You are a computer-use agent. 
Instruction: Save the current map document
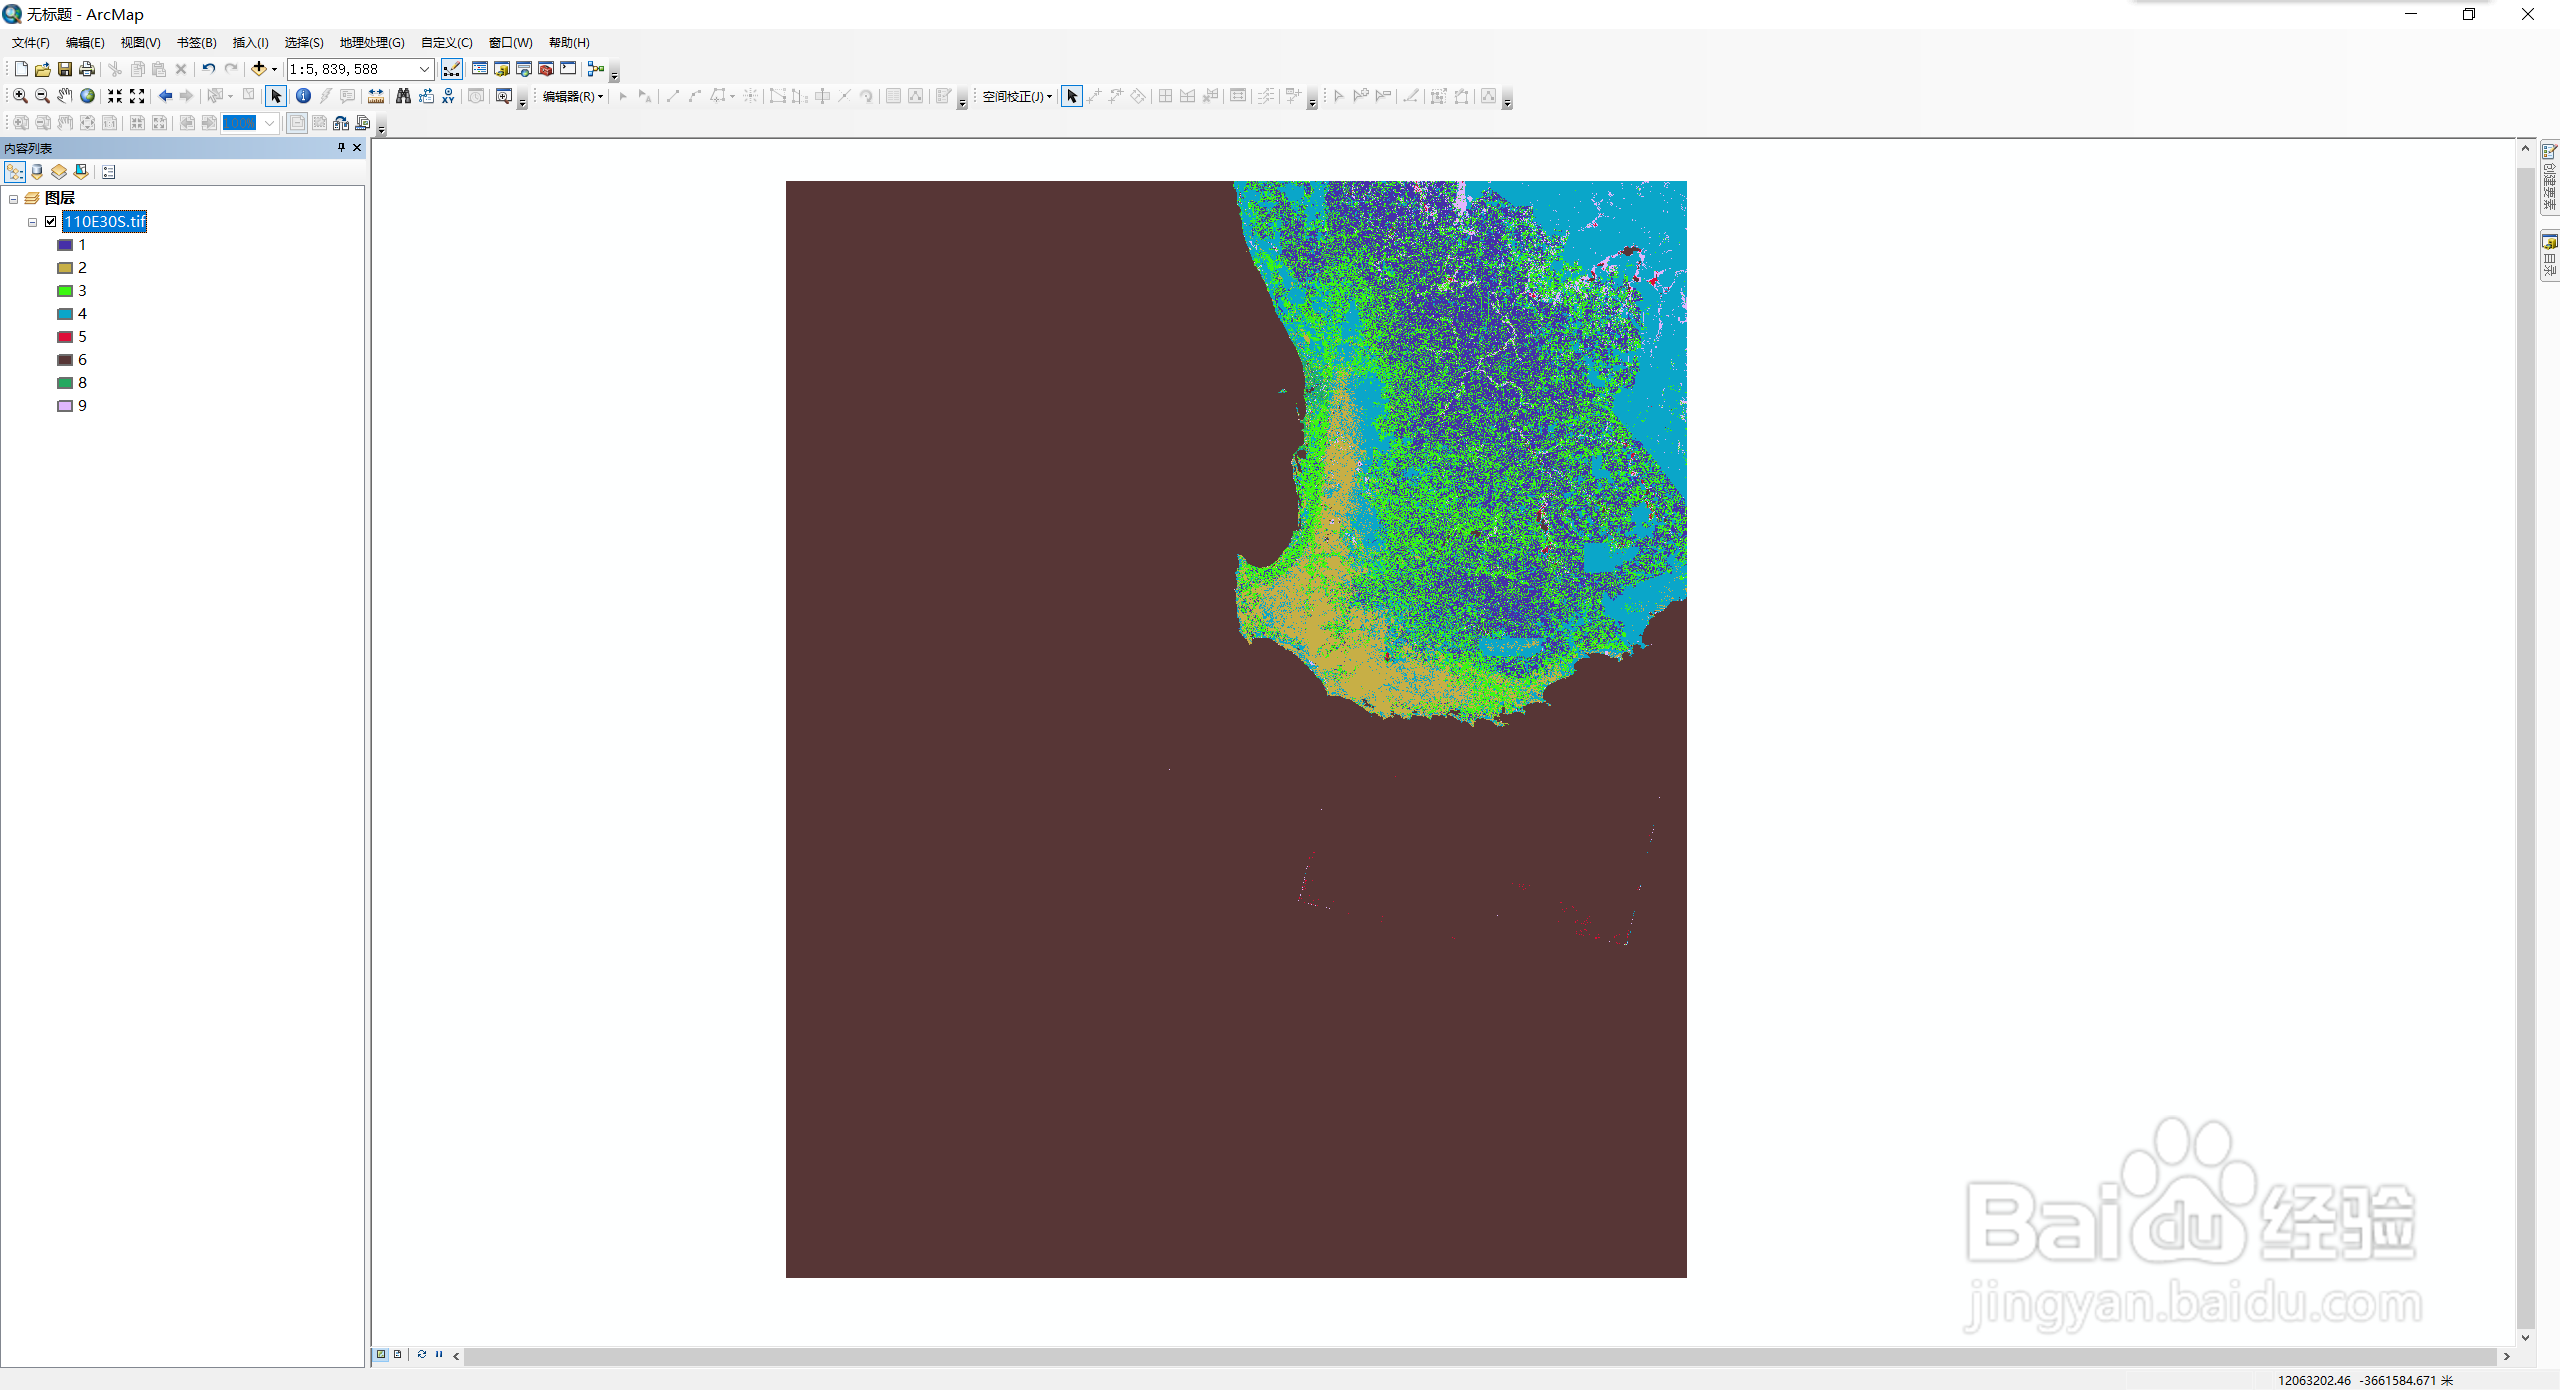(64, 69)
